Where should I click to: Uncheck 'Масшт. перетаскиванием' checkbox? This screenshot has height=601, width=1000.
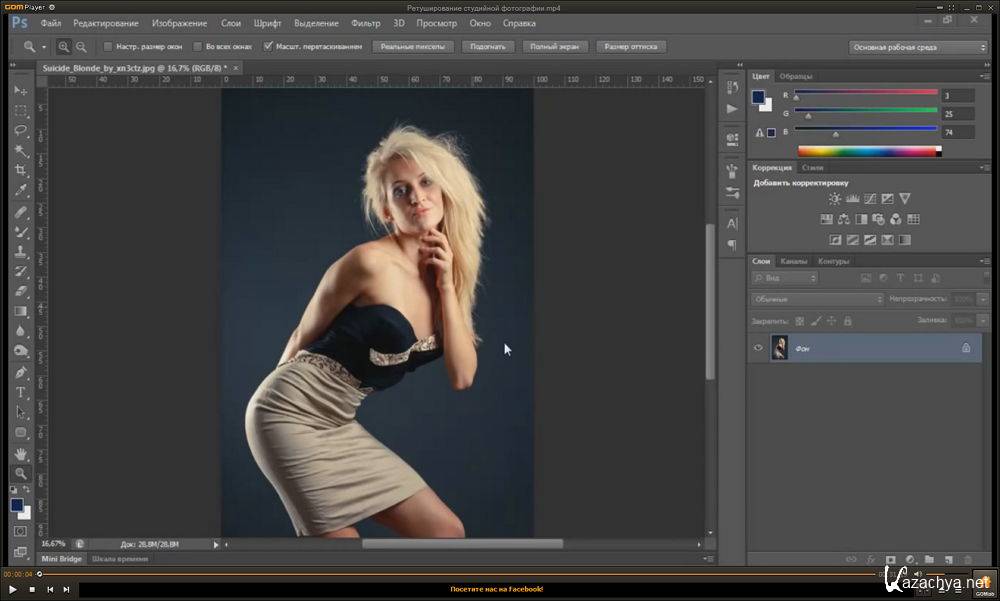[268, 46]
